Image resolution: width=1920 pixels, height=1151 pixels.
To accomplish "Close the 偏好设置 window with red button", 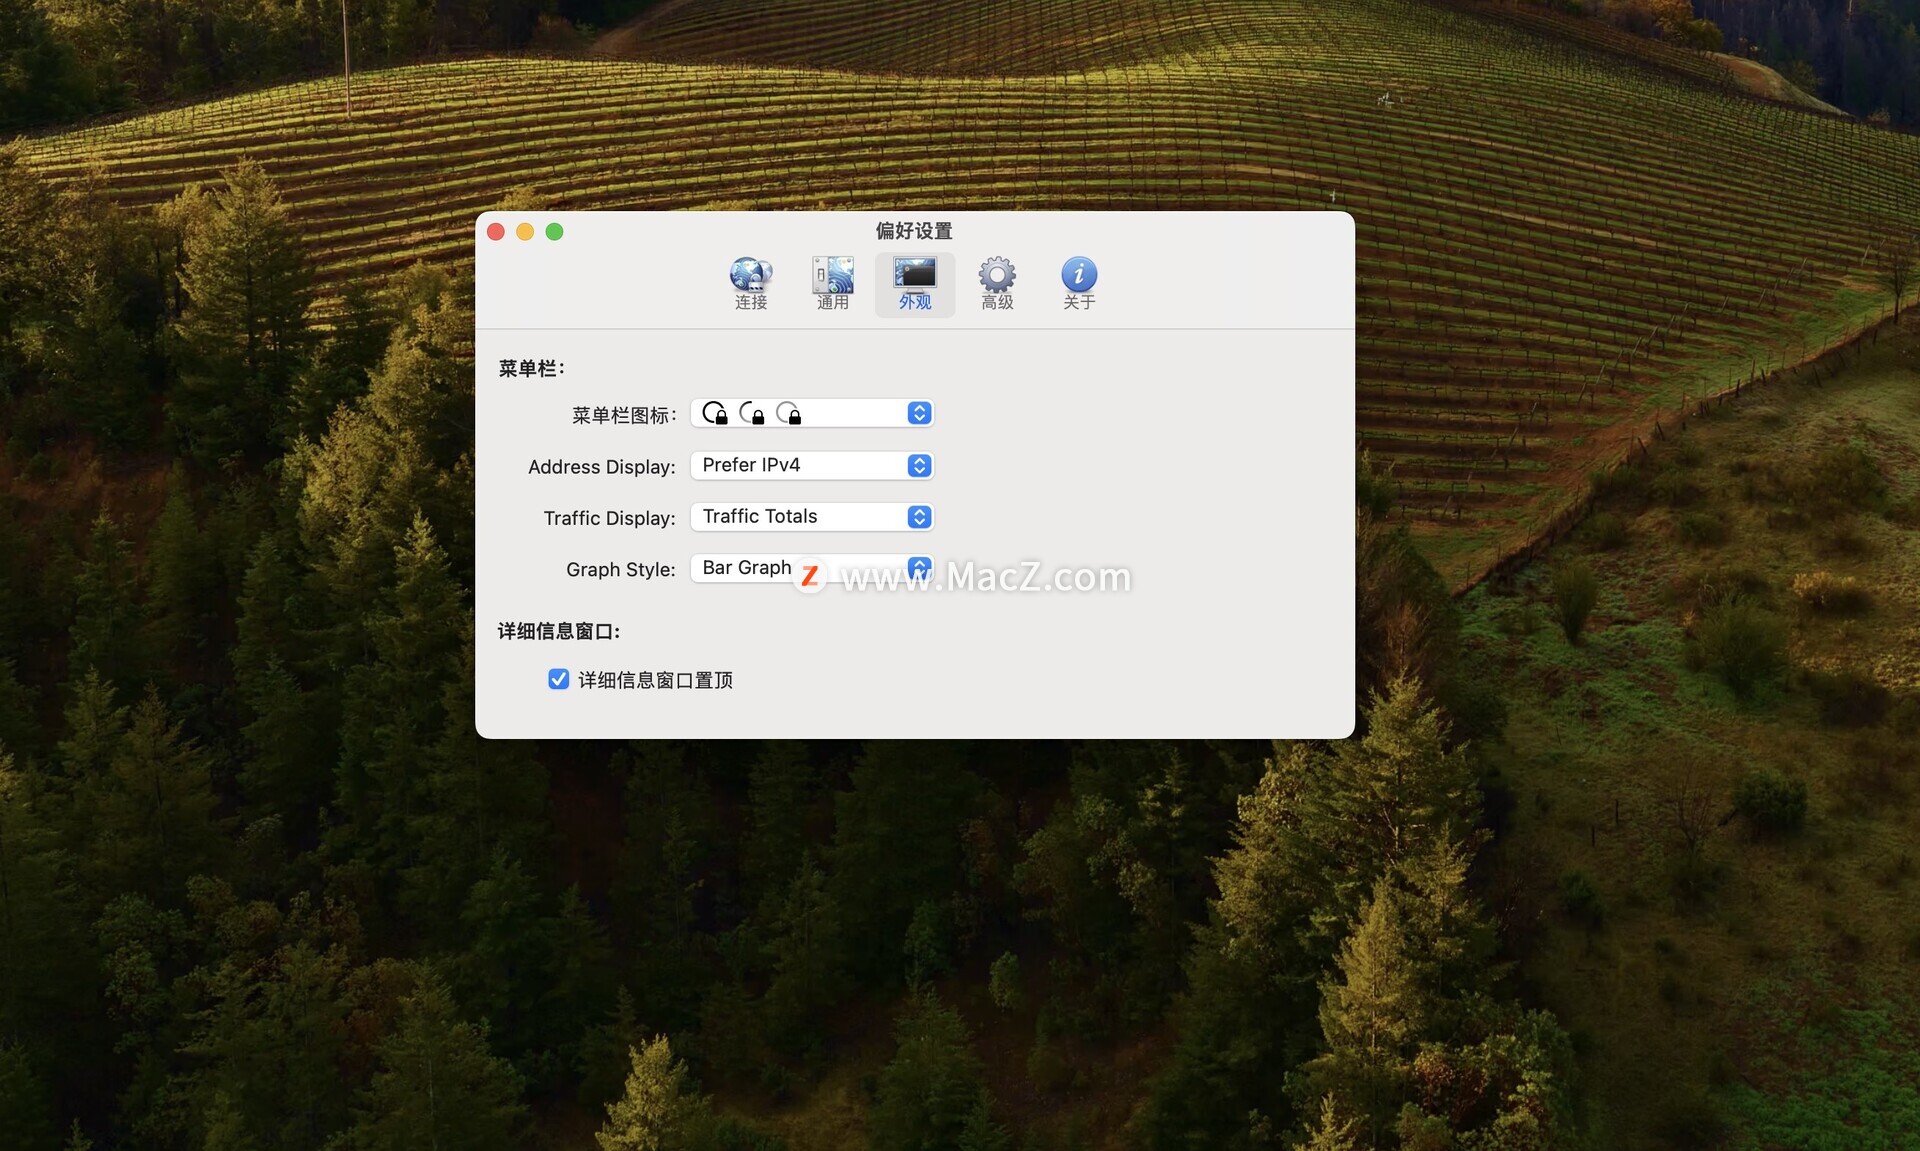I will (x=496, y=232).
